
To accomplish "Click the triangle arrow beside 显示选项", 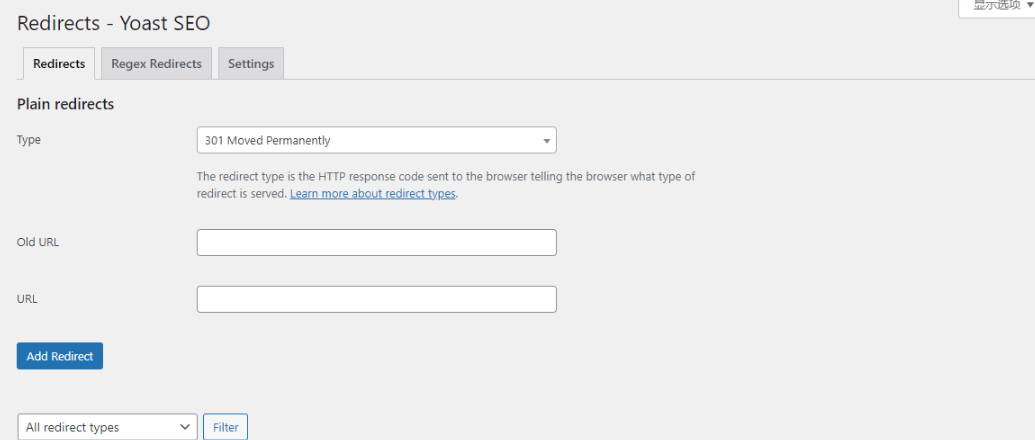I will 1029,5.
